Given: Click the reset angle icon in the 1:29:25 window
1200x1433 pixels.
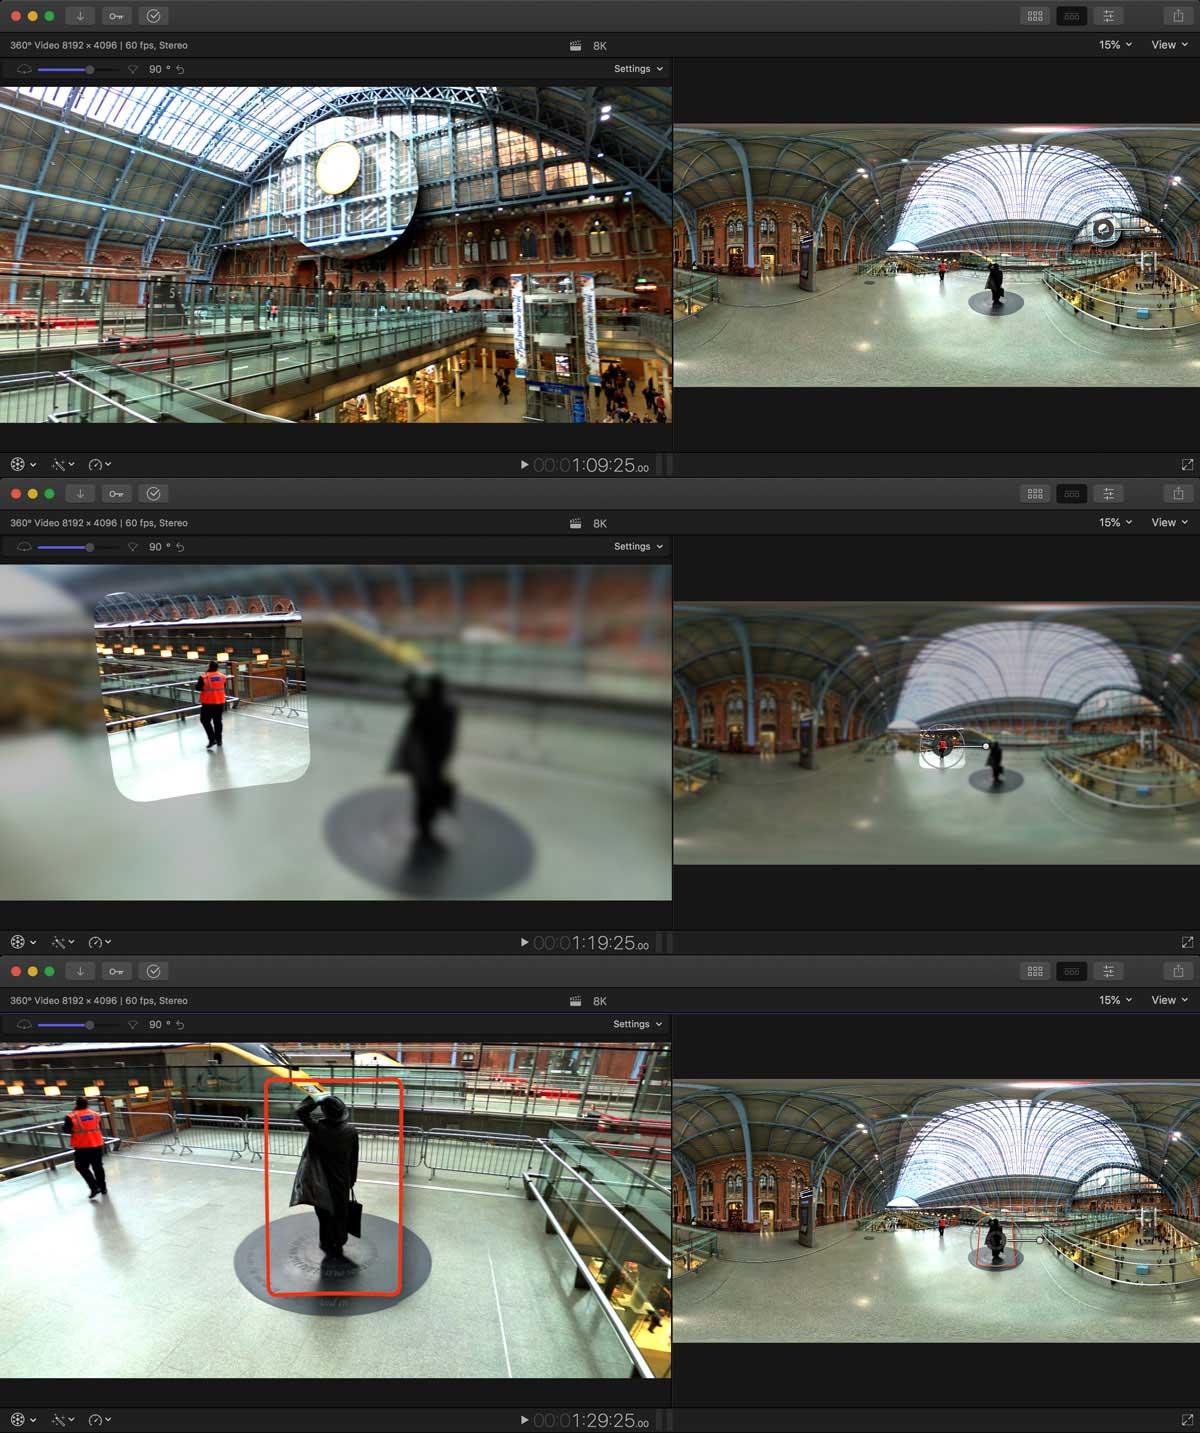Looking at the screenshot, I should click(180, 1026).
